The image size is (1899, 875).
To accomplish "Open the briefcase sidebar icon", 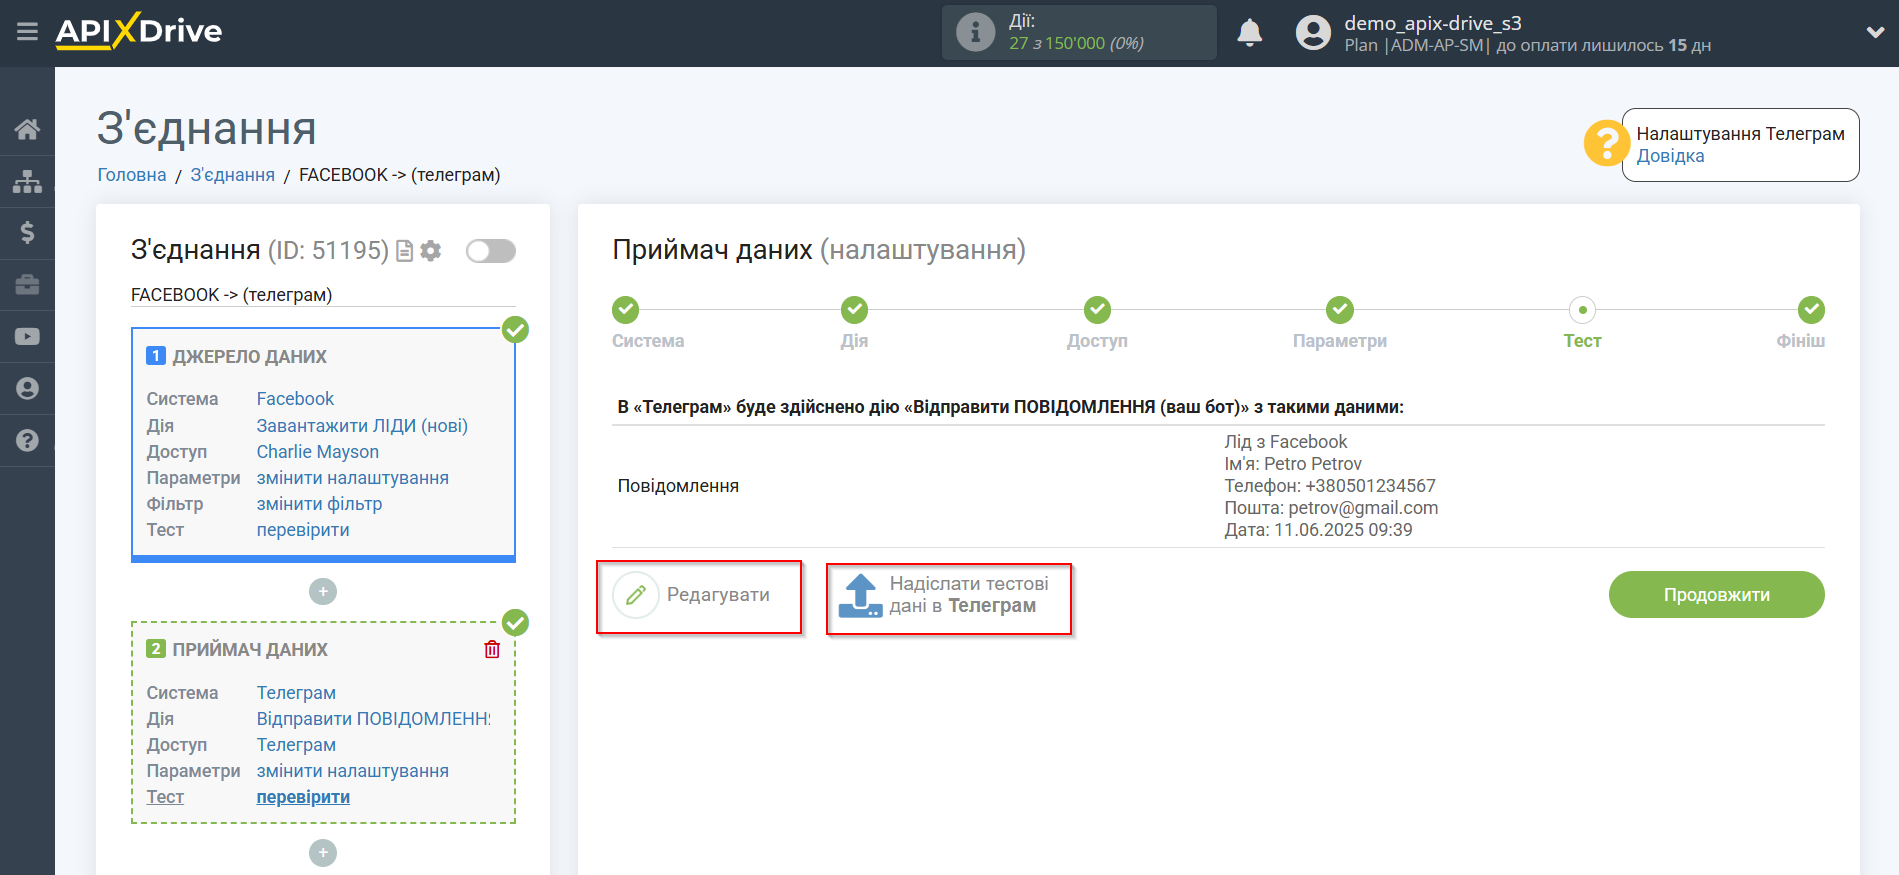I will pos(27,285).
